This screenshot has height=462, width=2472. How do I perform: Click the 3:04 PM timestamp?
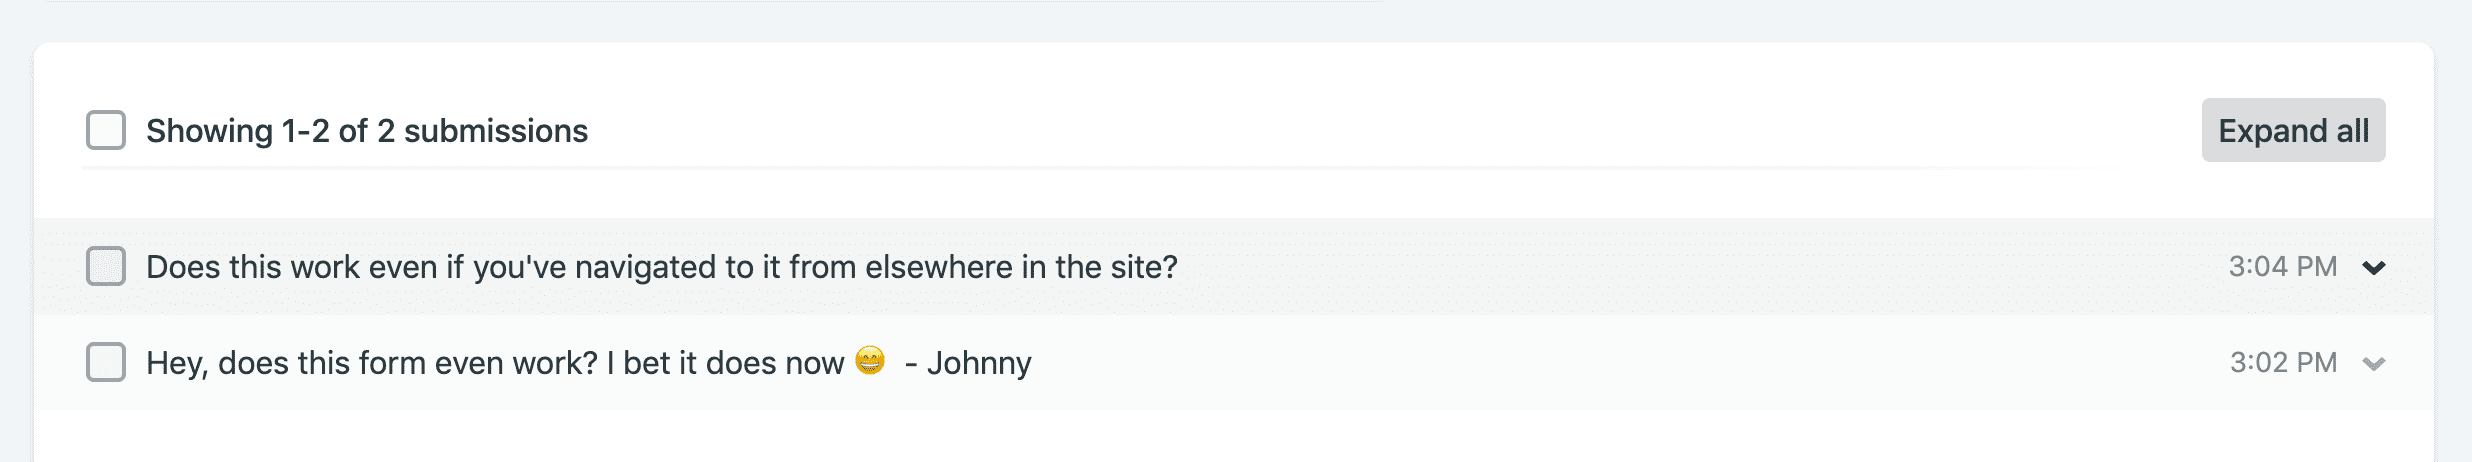pyautogui.click(x=2283, y=266)
